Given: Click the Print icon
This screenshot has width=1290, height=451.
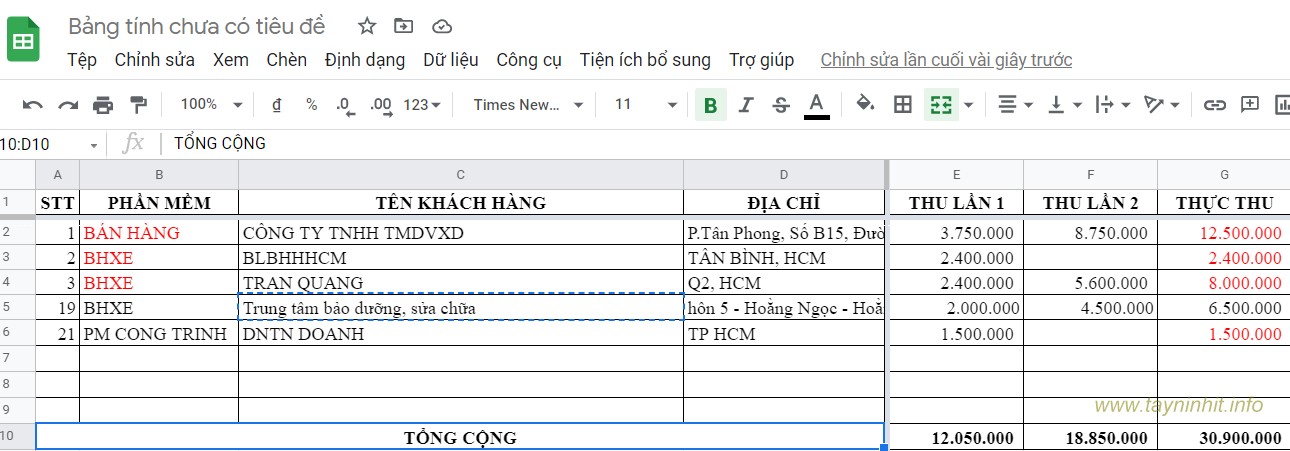Looking at the screenshot, I should click(103, 105).
